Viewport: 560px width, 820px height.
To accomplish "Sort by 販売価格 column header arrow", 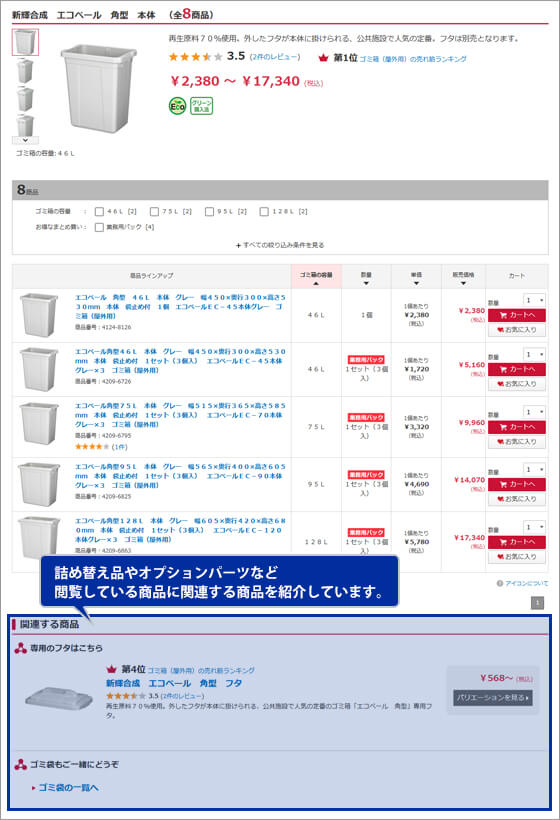I will pos(463,283).
